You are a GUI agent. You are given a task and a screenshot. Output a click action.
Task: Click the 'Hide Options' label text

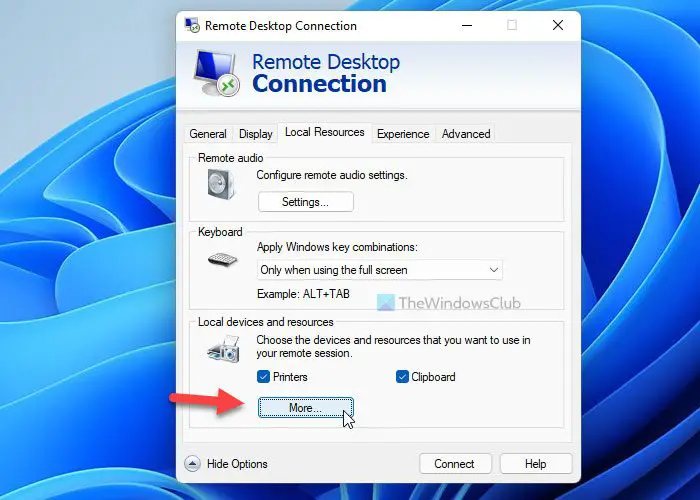point(237,464)
